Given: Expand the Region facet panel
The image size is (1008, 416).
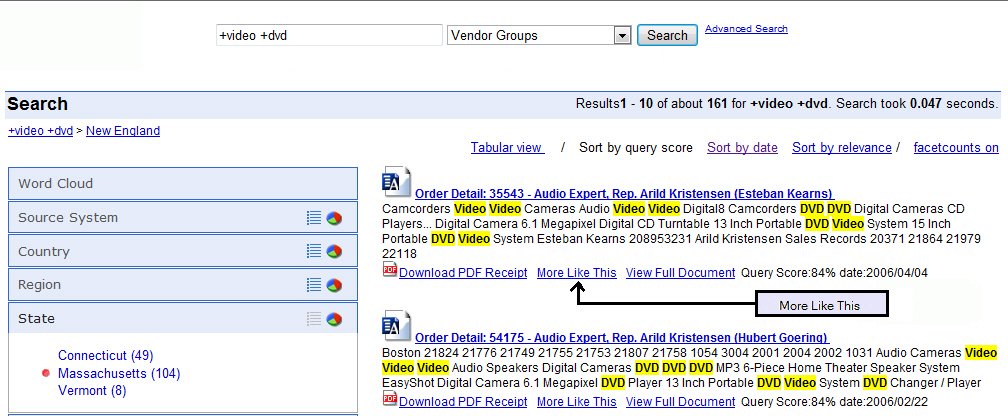Looking at the screenshot, I should click(183, 285).
